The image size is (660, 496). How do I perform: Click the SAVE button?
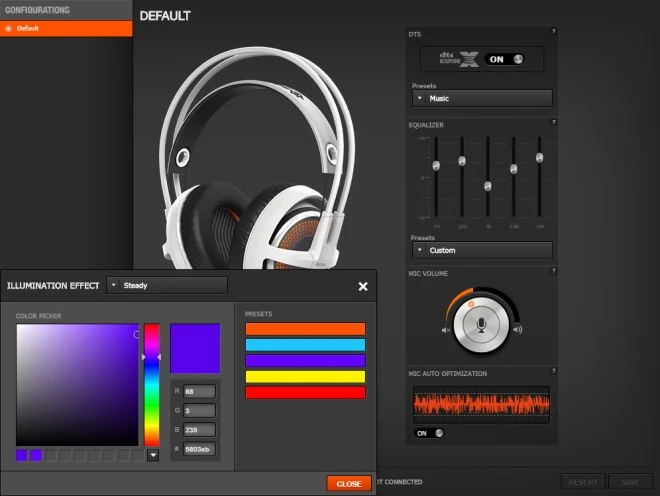pos(630,482)
